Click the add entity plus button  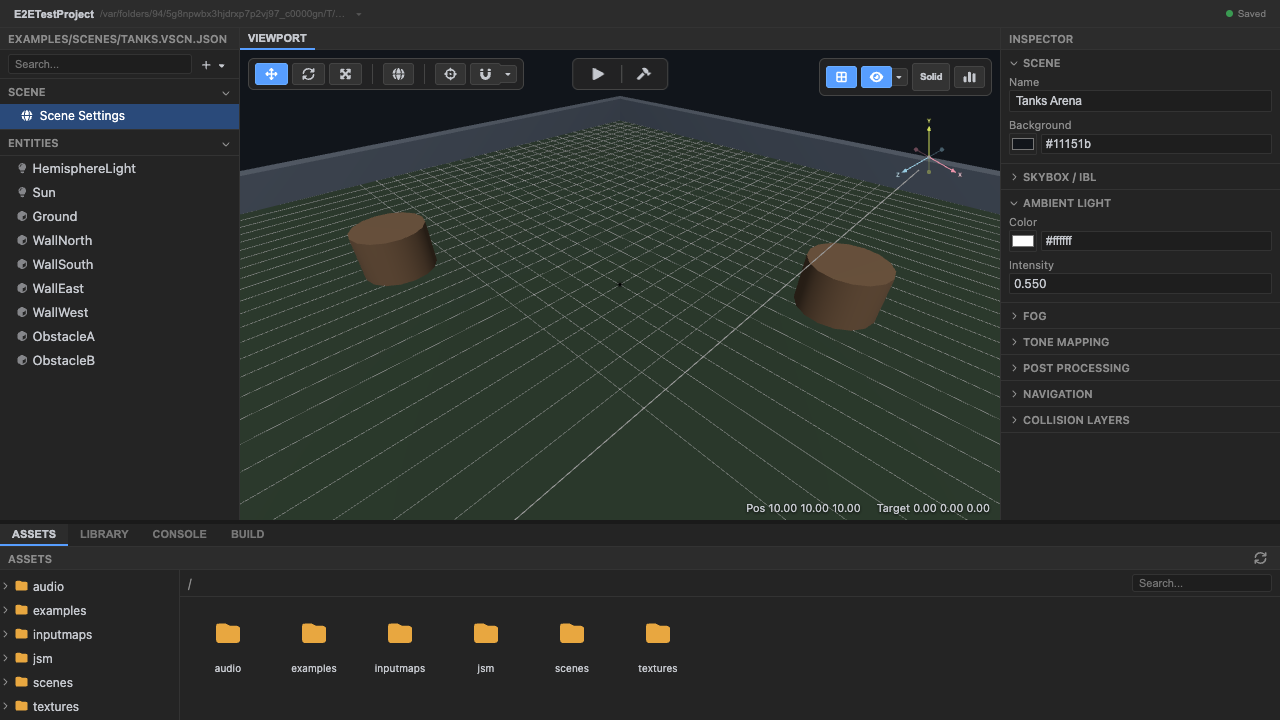tap(206, 65)
